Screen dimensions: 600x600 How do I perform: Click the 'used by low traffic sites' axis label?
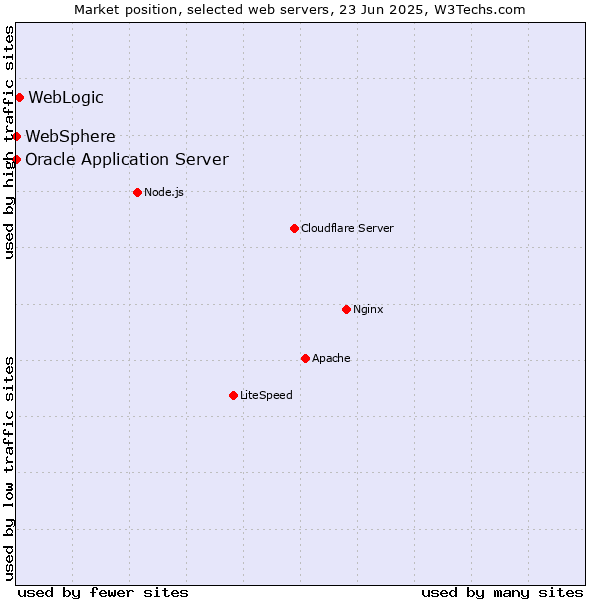(9, 469)
